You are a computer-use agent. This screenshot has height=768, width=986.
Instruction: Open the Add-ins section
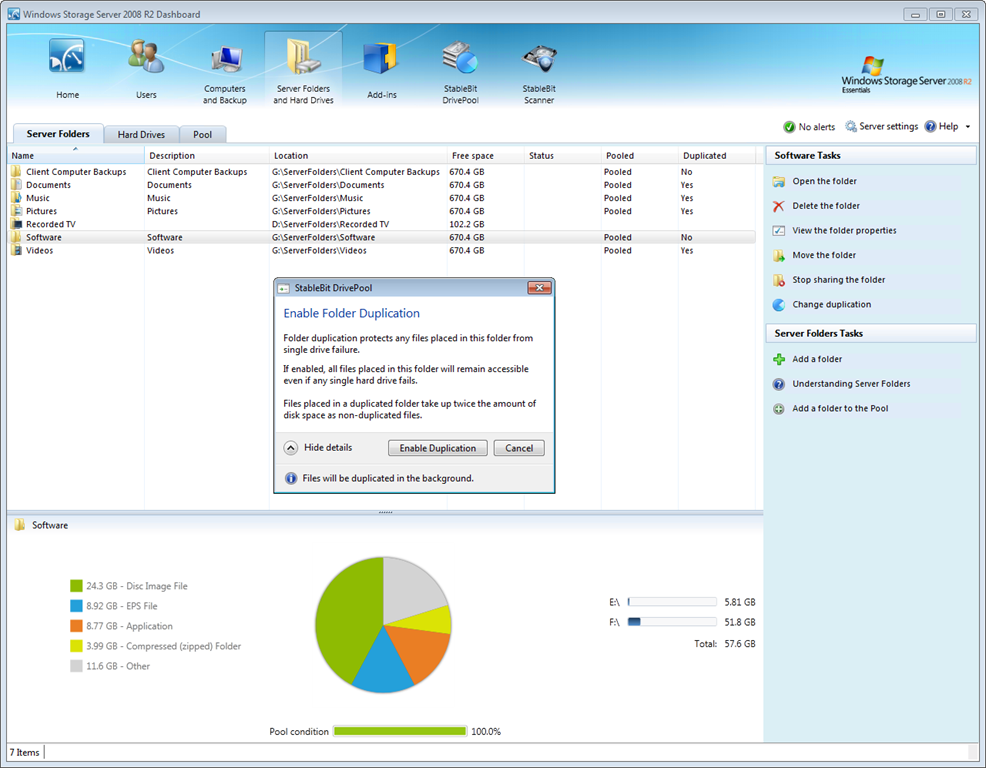coord(382,69)
